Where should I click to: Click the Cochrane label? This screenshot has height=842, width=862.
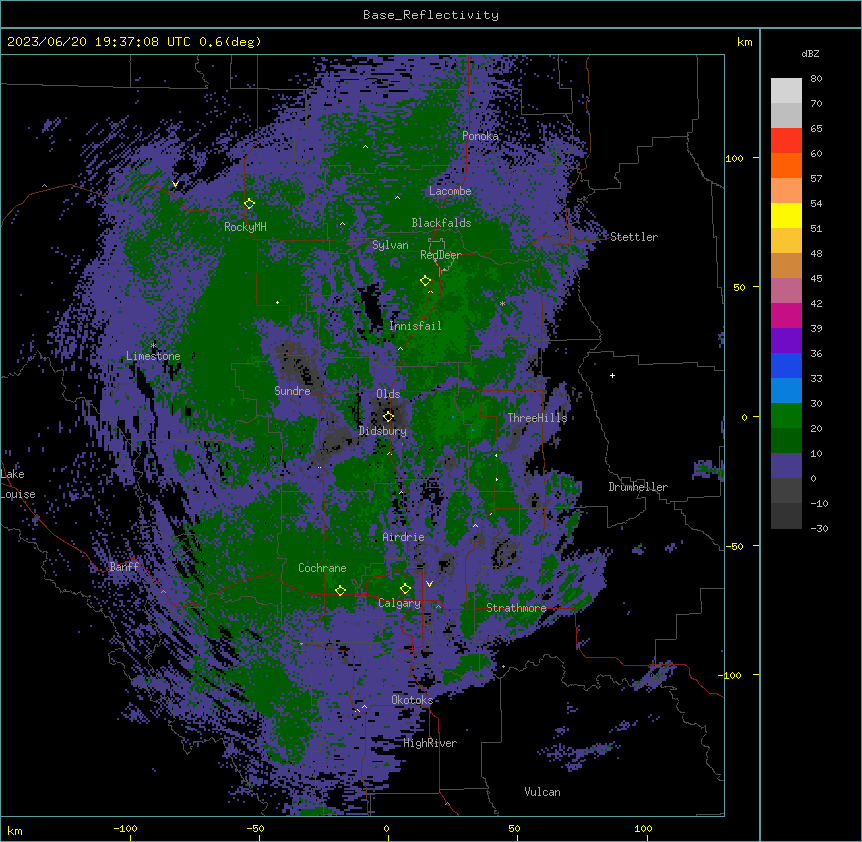coord(322,568)
